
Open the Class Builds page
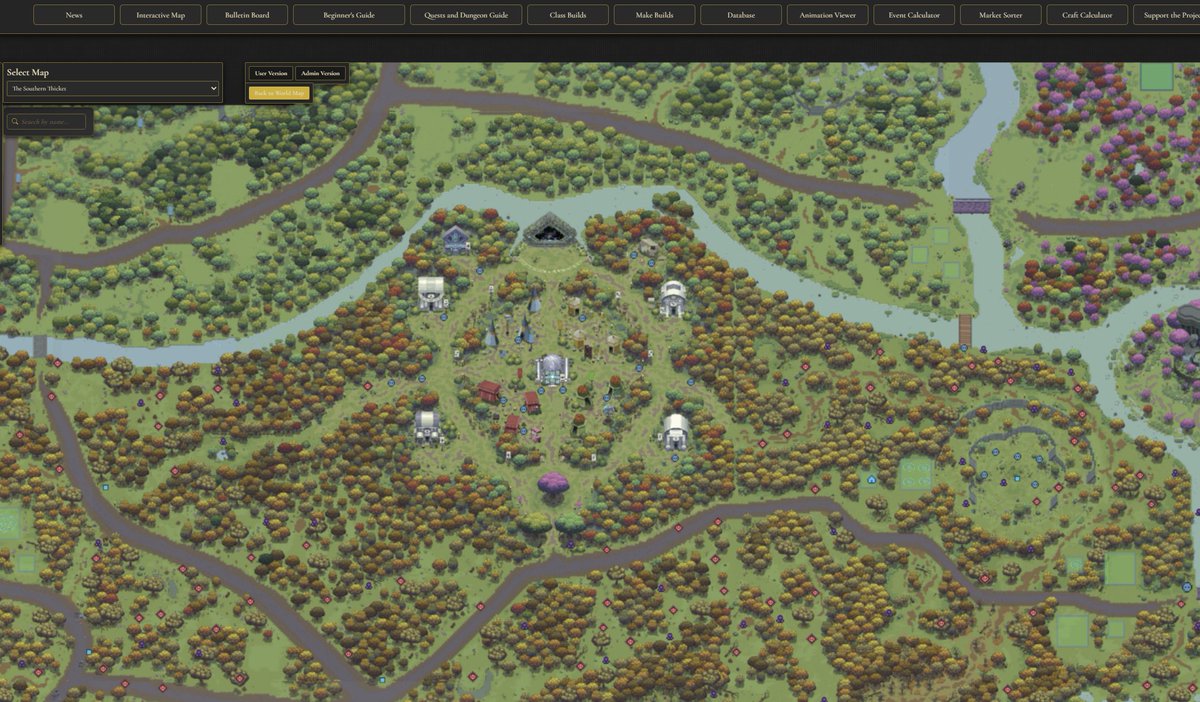tap(568, 15)
